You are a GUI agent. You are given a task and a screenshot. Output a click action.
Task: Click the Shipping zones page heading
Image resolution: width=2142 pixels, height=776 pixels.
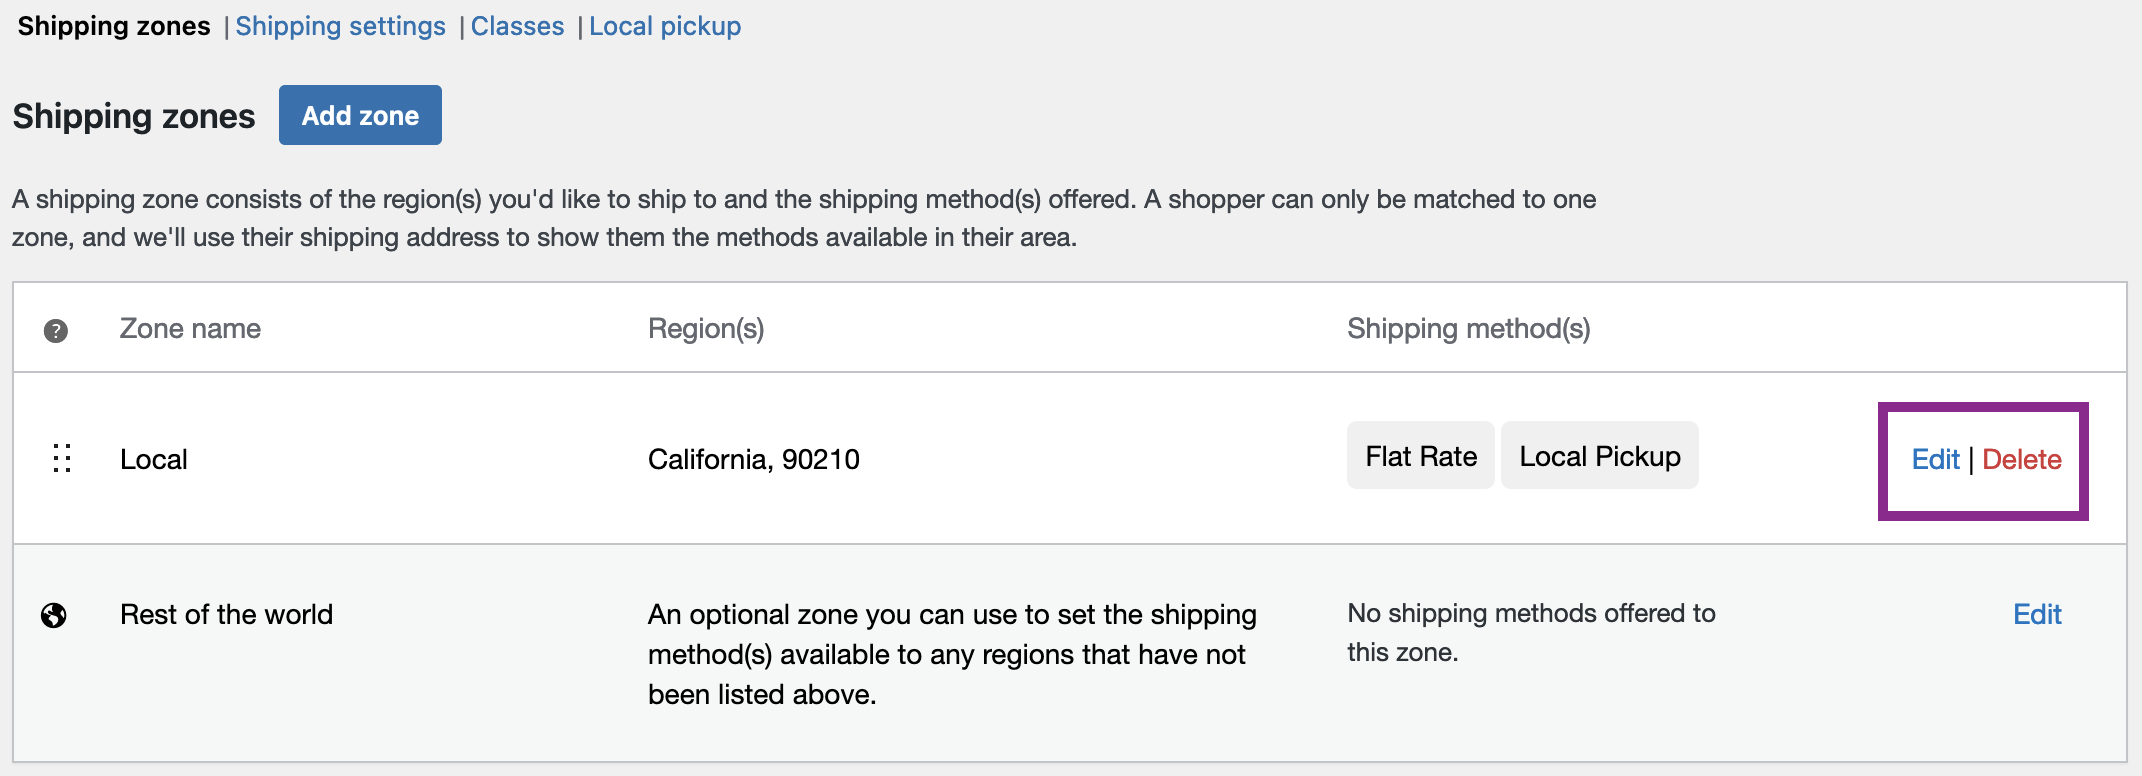pyautogui.click(x=134, y=116)
